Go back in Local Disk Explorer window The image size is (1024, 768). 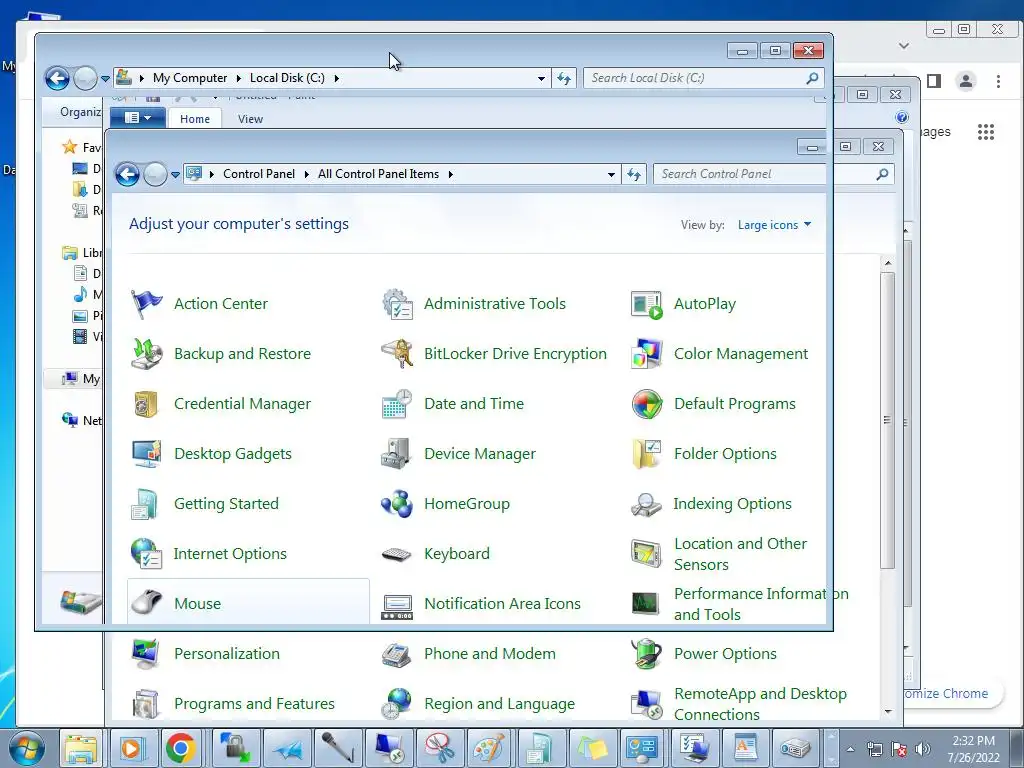(57, 78)
